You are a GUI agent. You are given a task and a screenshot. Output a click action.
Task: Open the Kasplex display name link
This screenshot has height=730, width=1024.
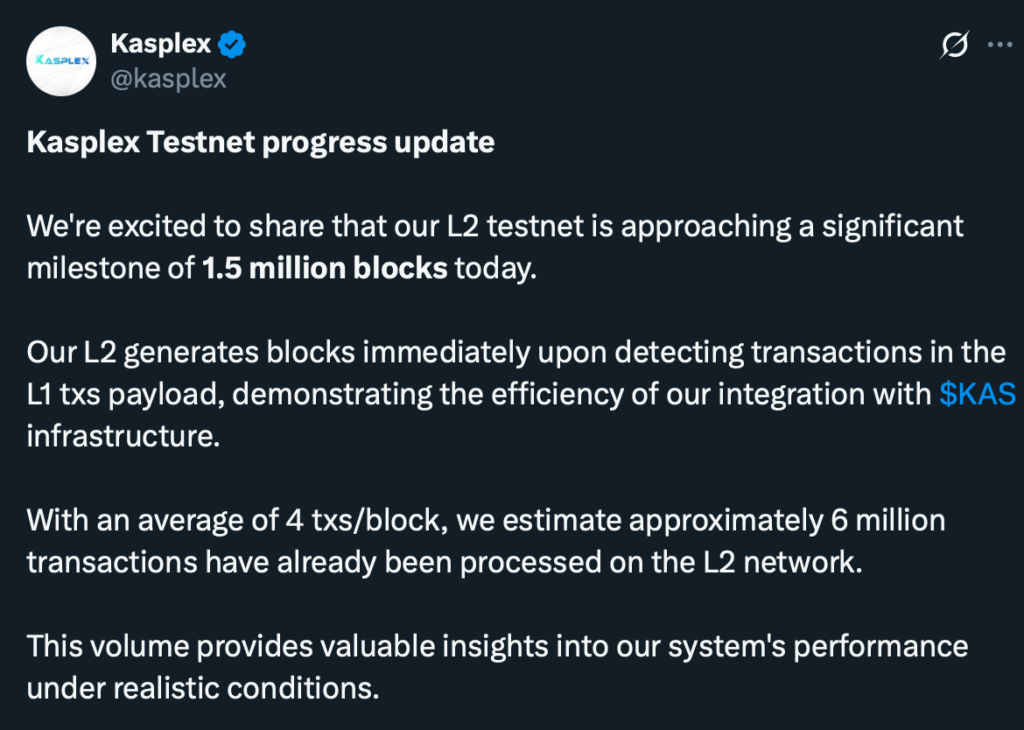[x=161, y=44]
